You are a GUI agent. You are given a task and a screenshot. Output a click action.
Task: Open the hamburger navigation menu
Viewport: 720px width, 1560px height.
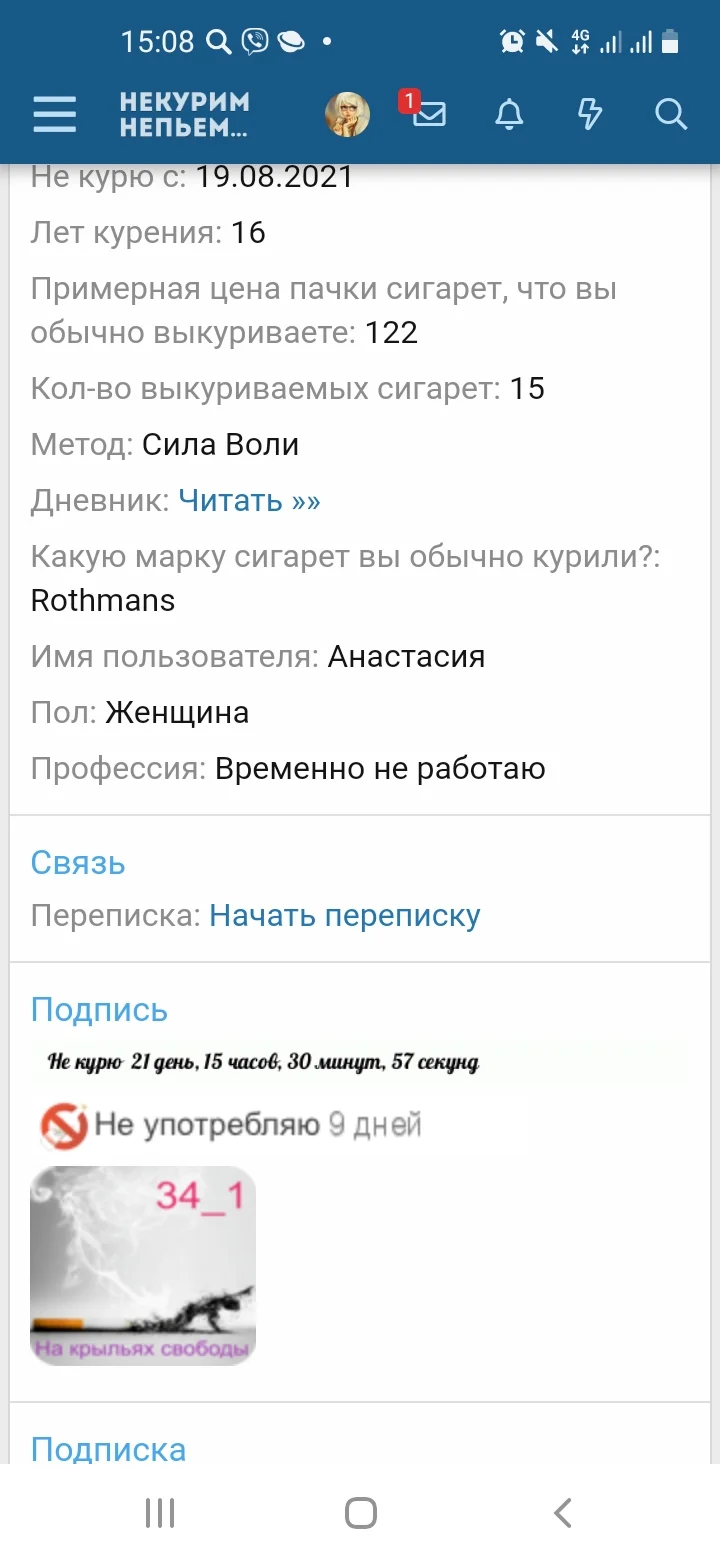54,114
